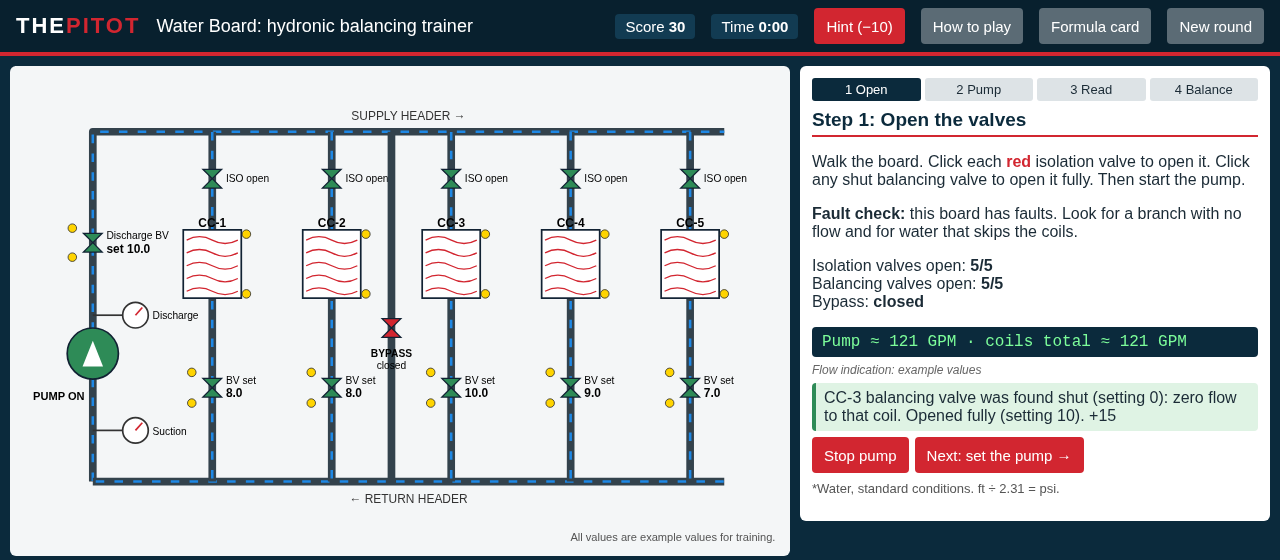Image resolution: width=1280 pixels, height=560 pixels.
Task: Click the green pump symbol
Action: 93,354
